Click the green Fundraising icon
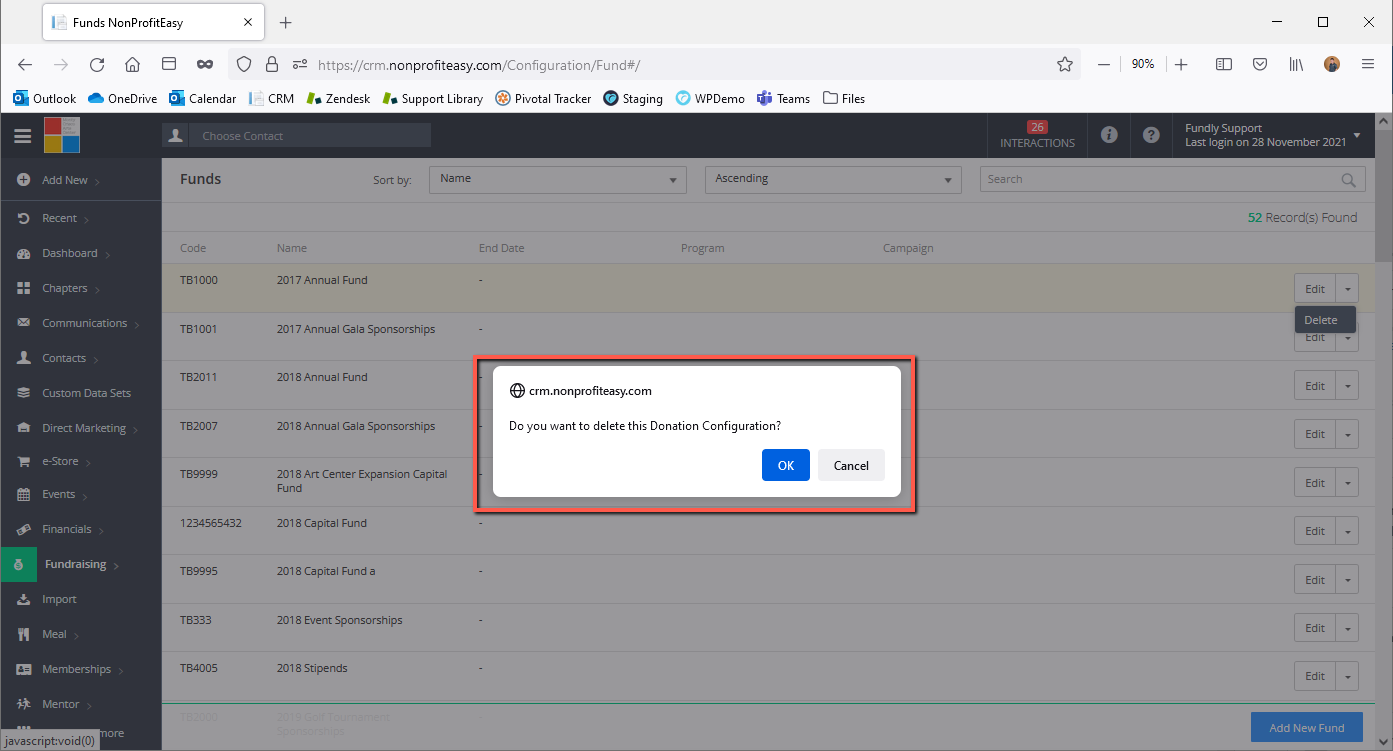This screenshot has height=751, width=1393. click(x=18, y=565)
